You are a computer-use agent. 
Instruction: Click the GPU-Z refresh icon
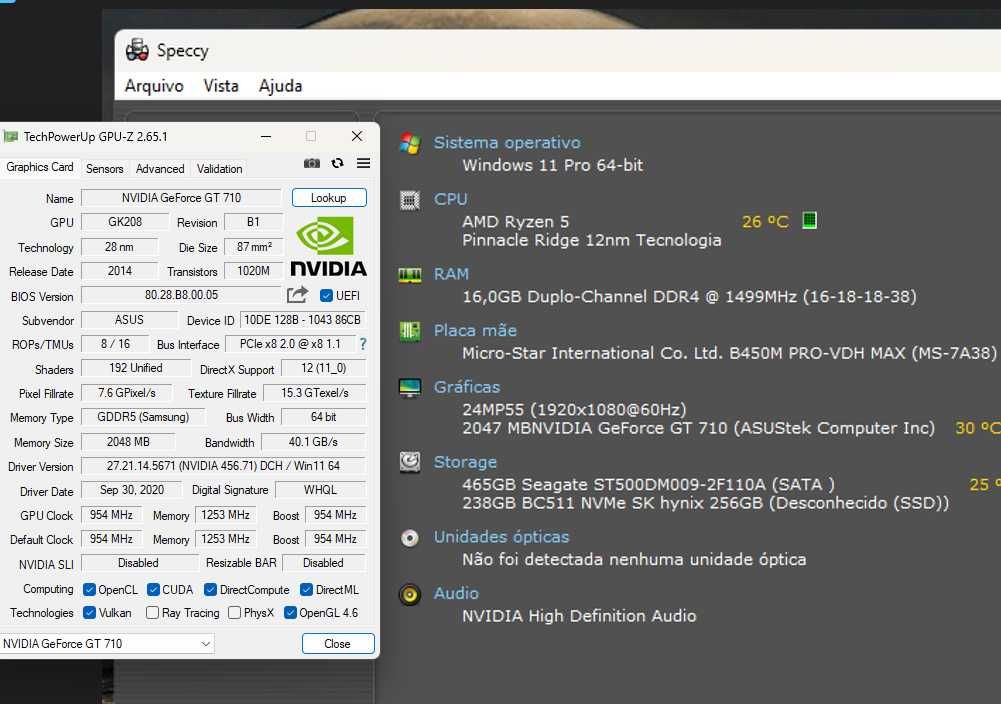(338, 163)
